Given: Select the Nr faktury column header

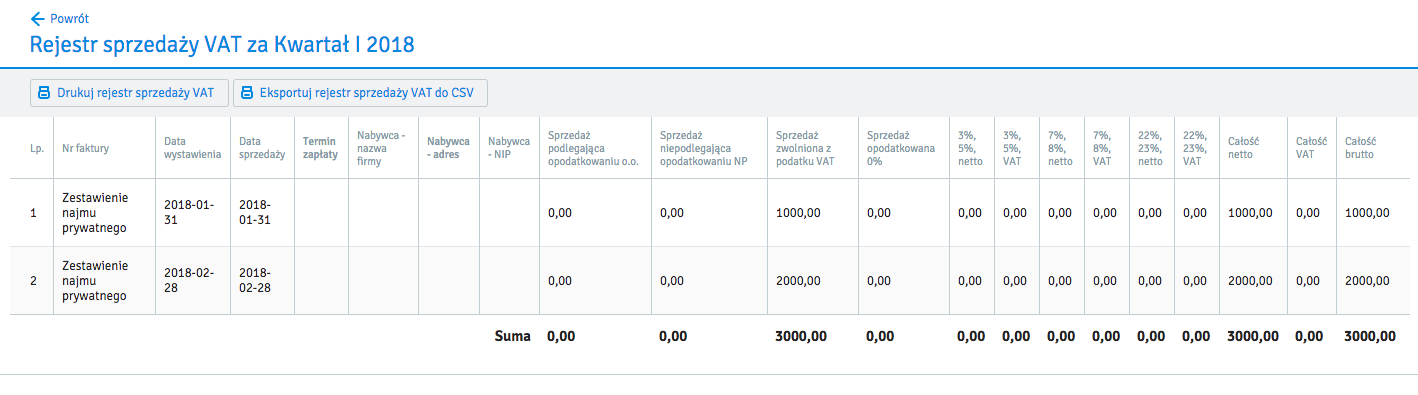Looking at the screenshot, I should coord(85,148).
